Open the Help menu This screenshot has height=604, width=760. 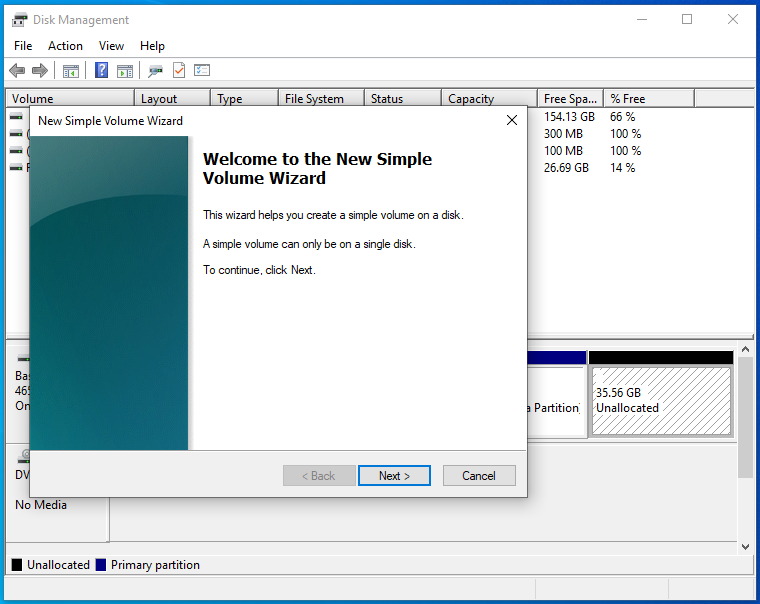click(152, 46)
